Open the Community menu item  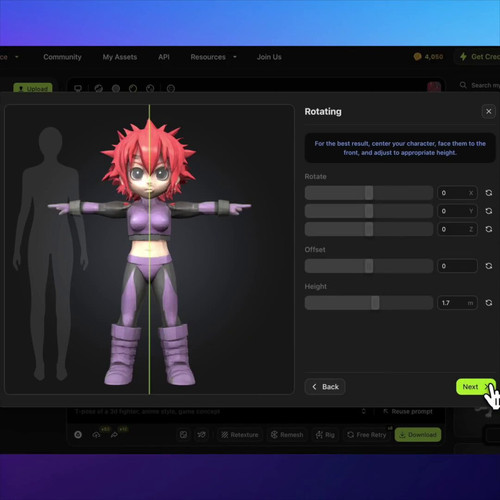tap(62, 57)
